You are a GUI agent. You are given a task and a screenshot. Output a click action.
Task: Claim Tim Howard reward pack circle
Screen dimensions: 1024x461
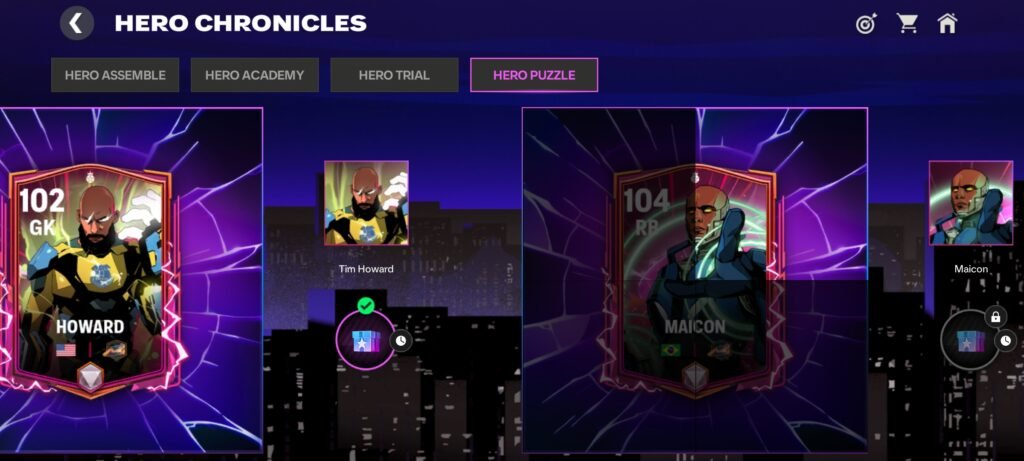pyautogui.click(x=366, y=340)
